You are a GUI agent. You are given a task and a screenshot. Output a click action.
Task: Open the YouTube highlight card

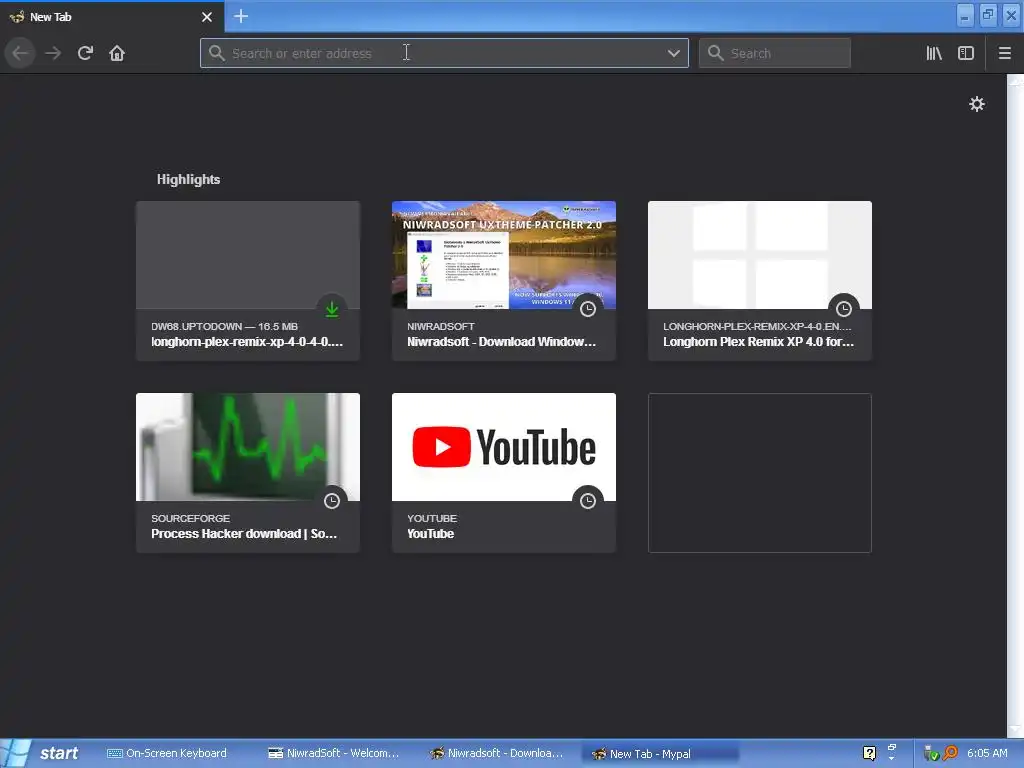pos(504,473)
